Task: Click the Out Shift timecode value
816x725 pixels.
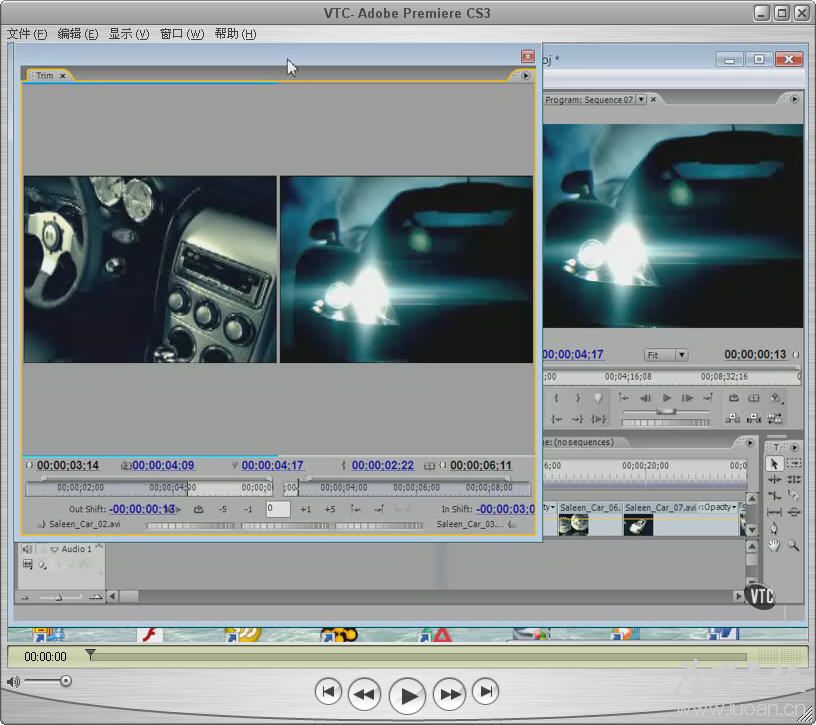Action: (144, 509)
